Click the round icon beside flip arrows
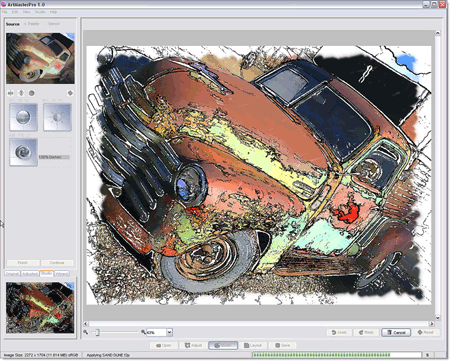This screenshot has height=361, width=450. tap(31, 93)
